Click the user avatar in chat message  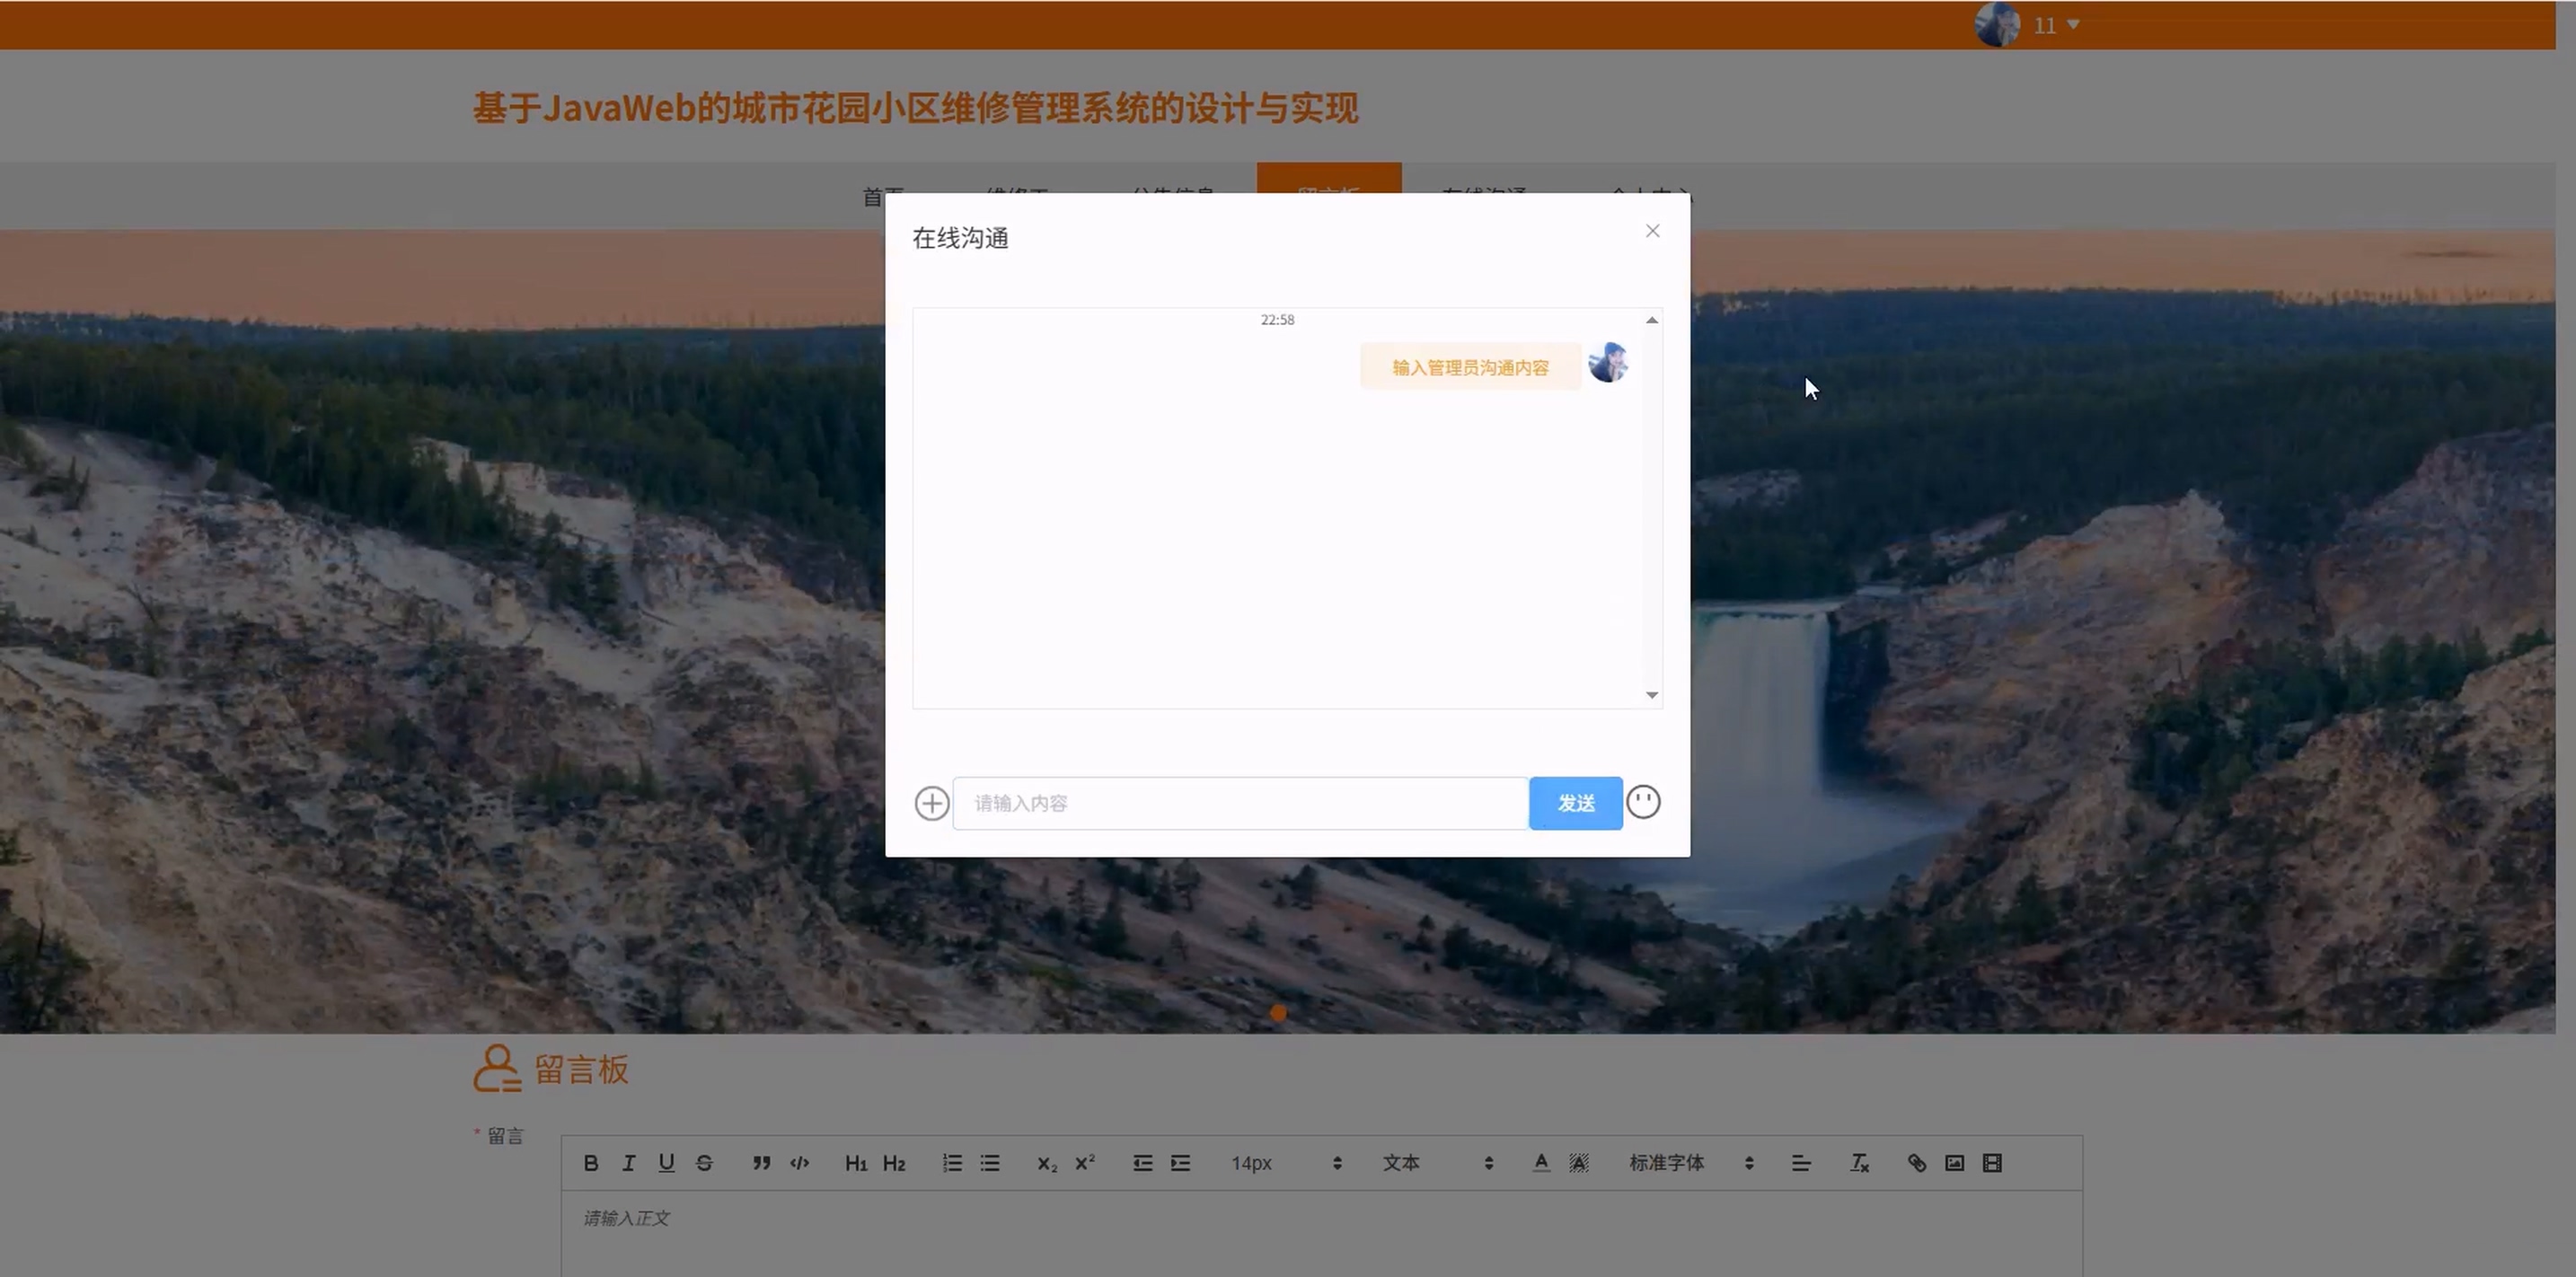pyautogui.click(x=1608, y=363)
